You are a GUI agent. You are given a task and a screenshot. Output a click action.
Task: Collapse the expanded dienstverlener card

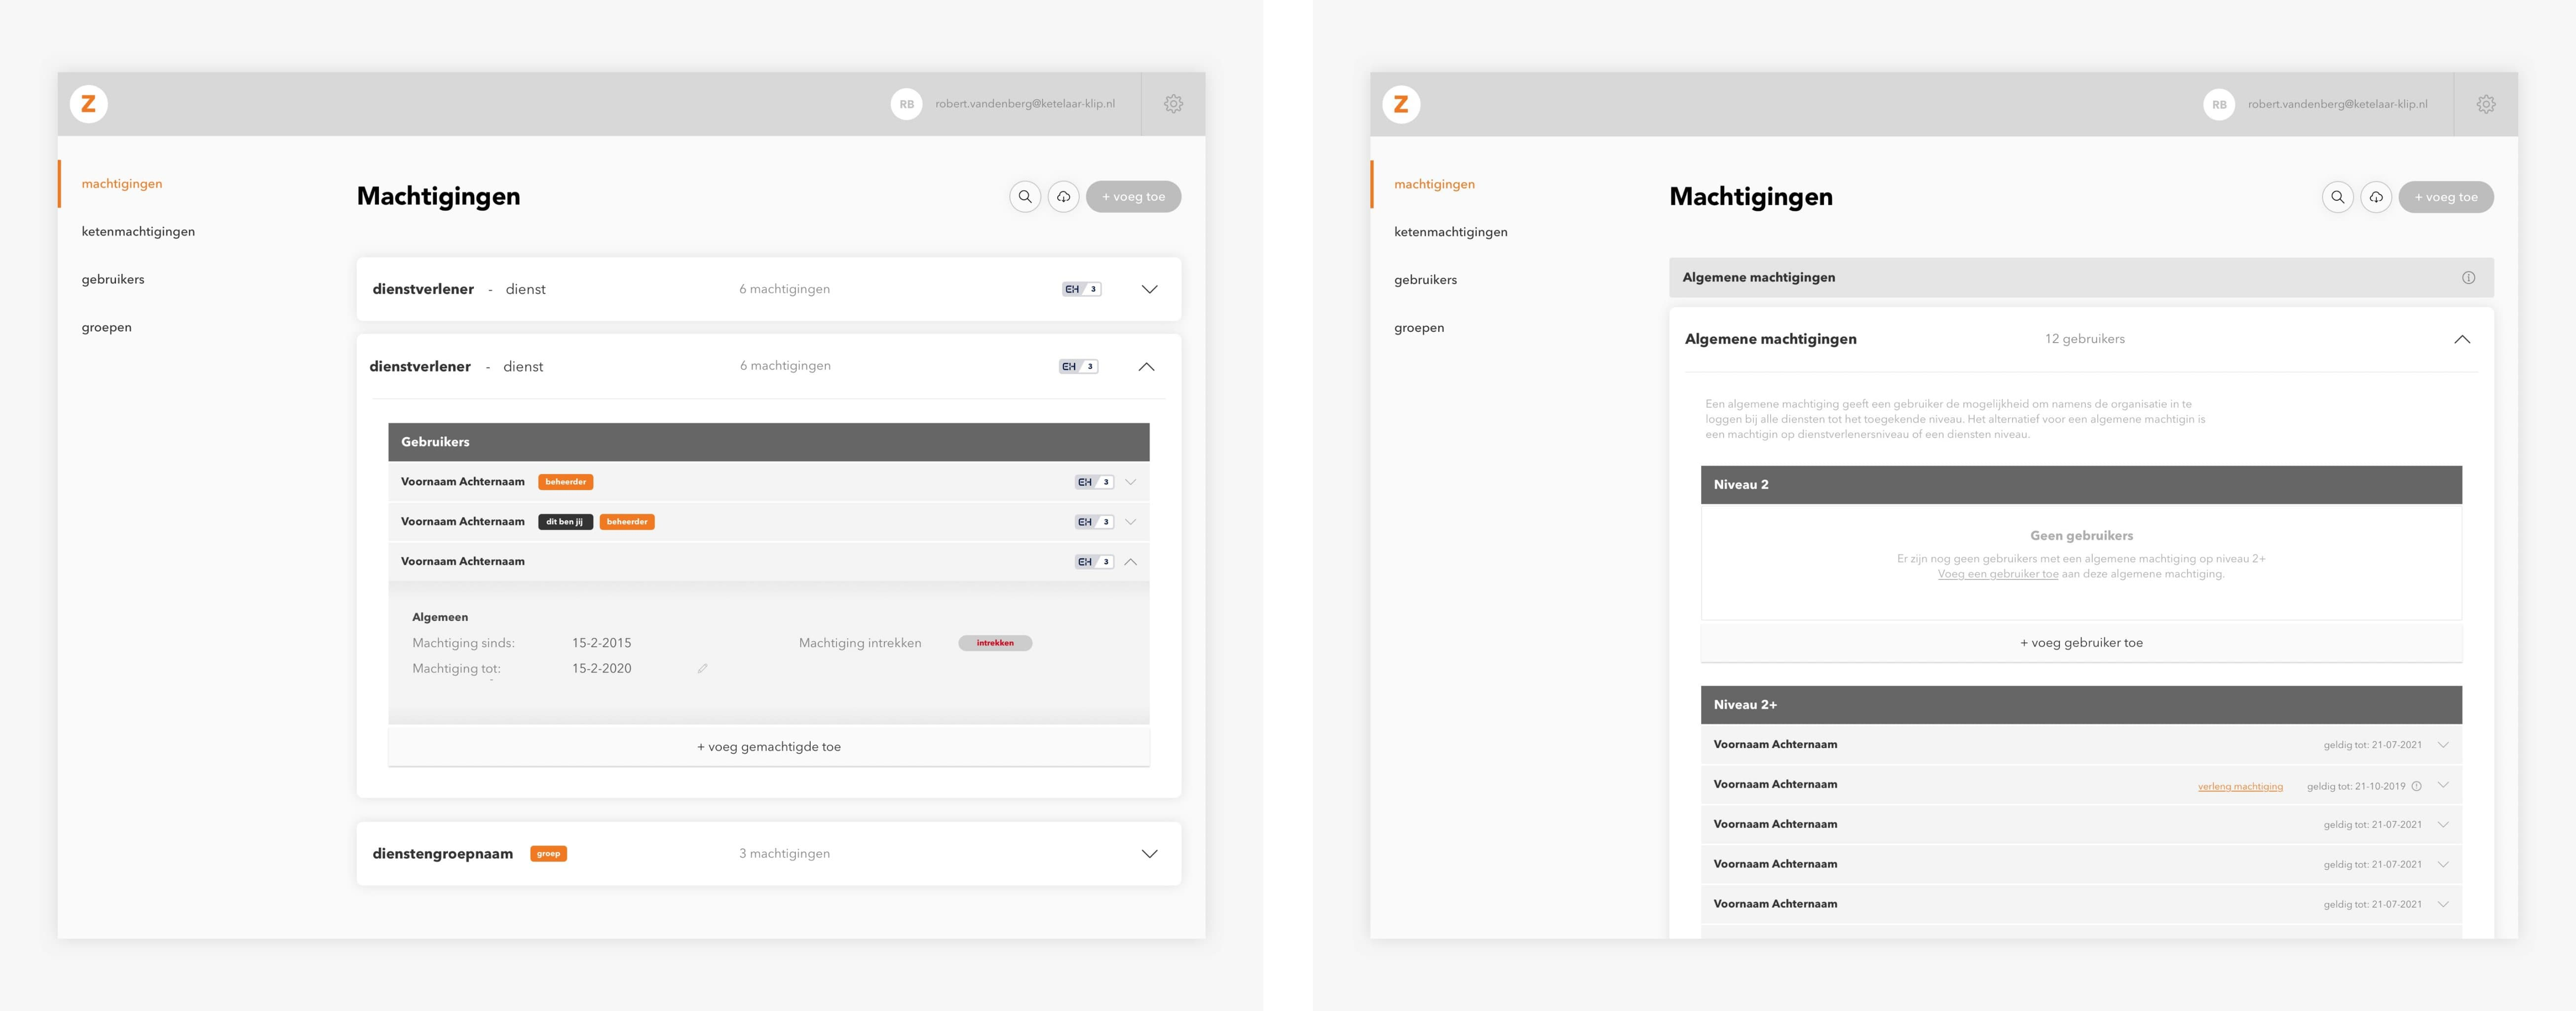coord(1147,367)
